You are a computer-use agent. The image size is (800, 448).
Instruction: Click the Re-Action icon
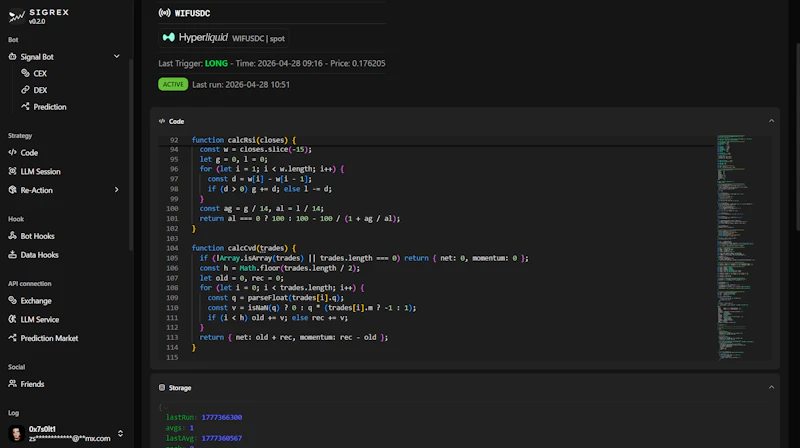click(x=12, y=190)
